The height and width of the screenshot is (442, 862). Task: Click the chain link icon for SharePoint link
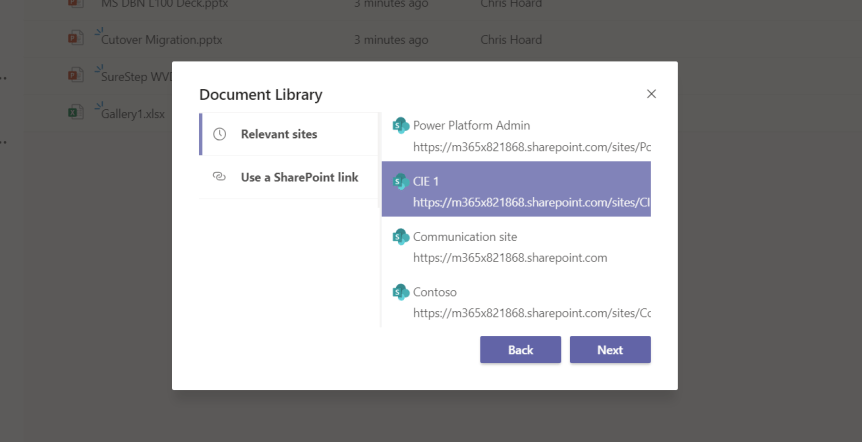pyautogui.click(x=220, y=177)
